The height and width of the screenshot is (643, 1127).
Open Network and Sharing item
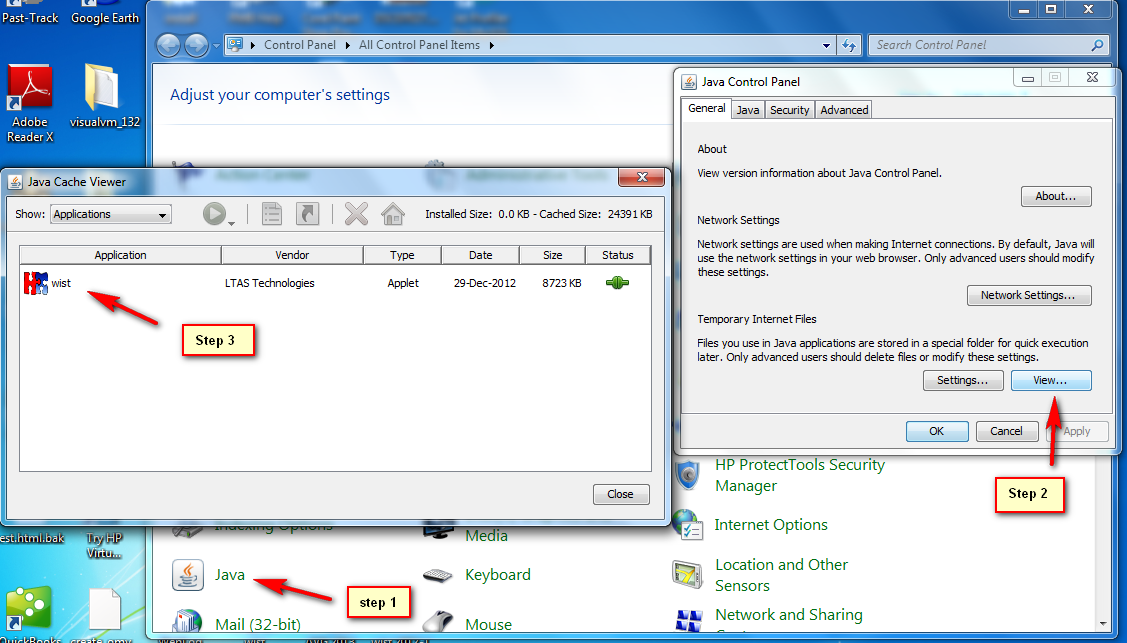pos(788,615)
